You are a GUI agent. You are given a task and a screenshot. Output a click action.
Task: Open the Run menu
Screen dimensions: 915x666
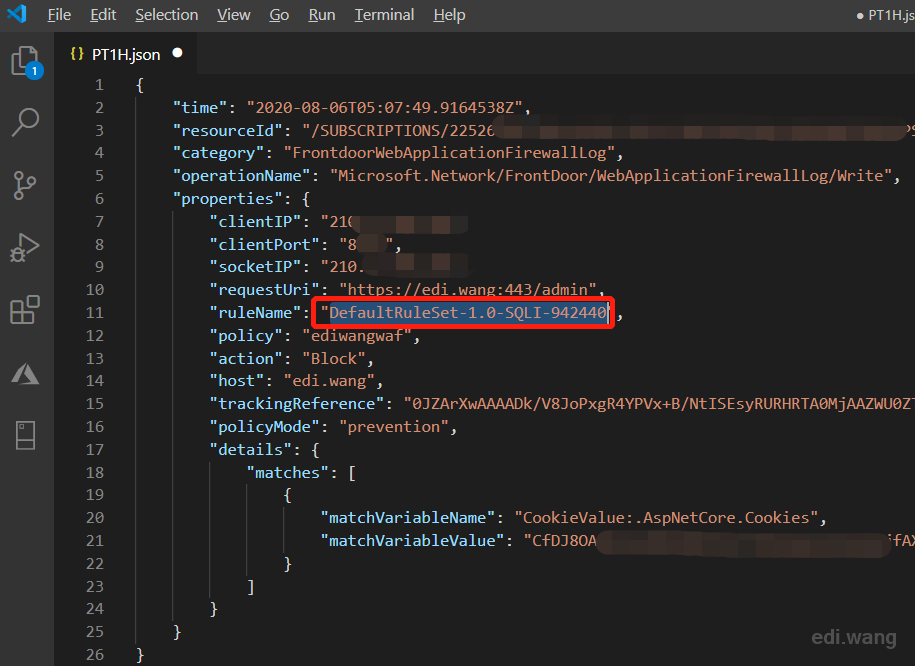[x=322, y=15]
